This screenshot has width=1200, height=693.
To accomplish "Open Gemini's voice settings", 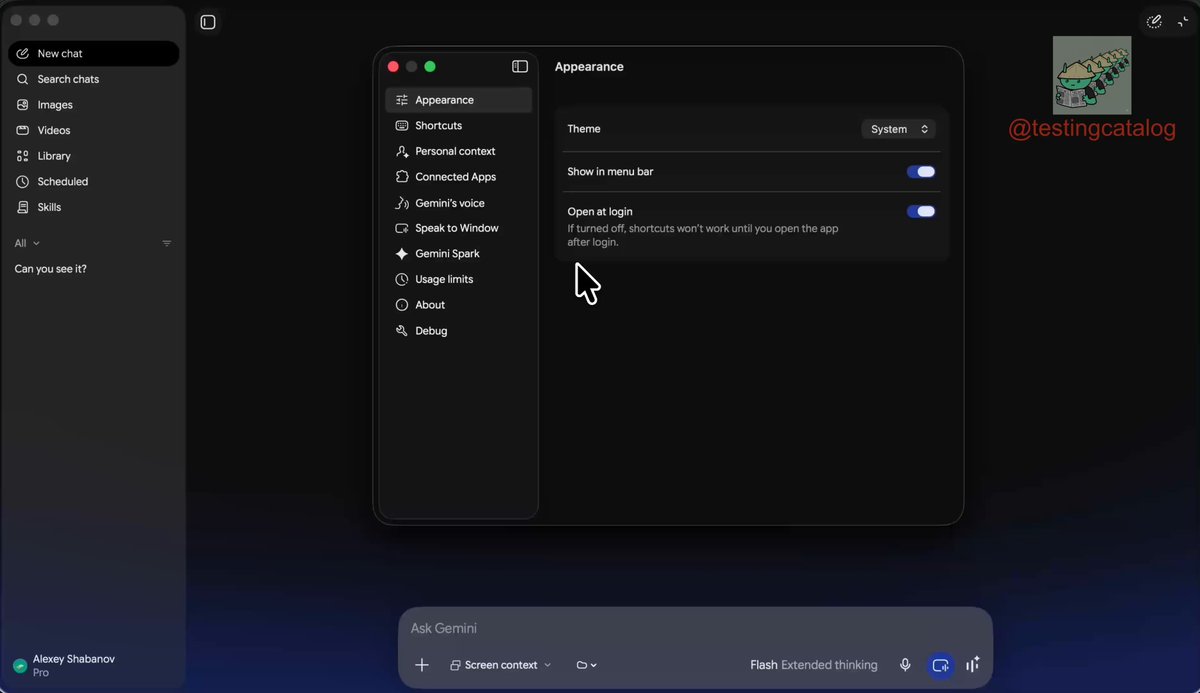I will pyautogui.click(x=458, y=203).
